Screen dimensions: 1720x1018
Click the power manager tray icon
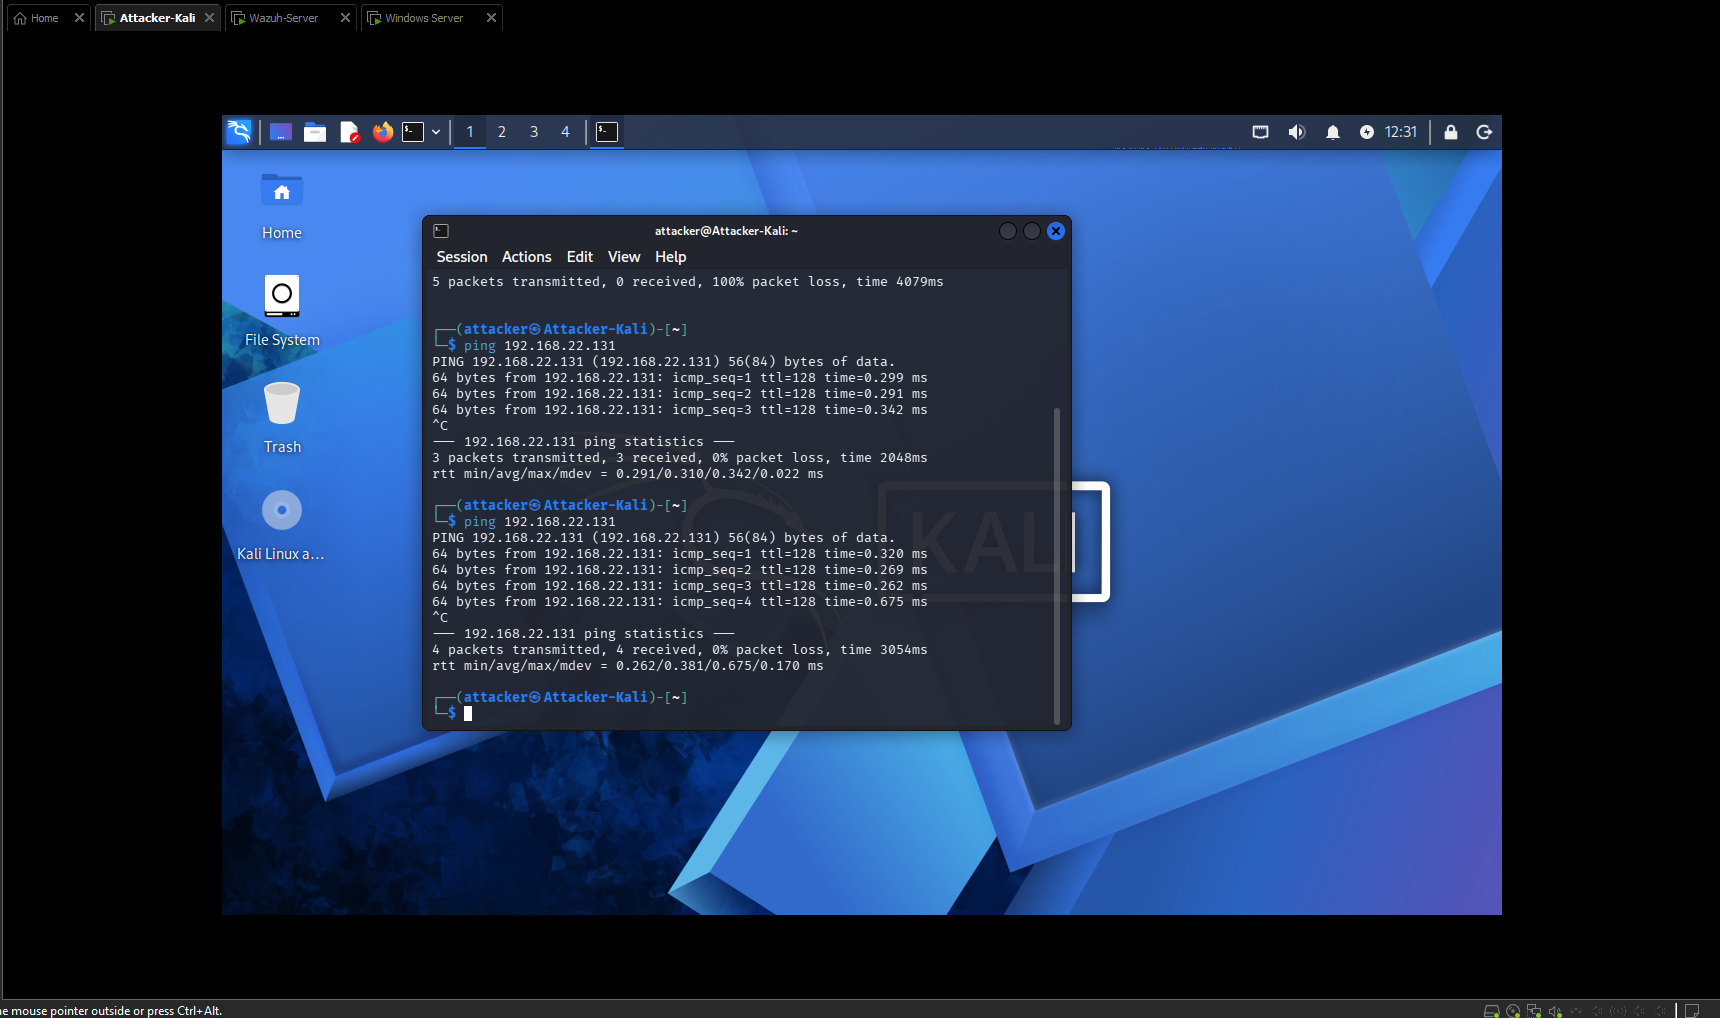pyautogui.click(x=1367, y=132)
